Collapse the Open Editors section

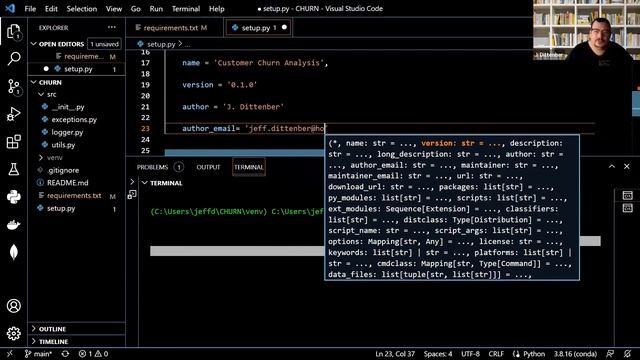[34, 44]
